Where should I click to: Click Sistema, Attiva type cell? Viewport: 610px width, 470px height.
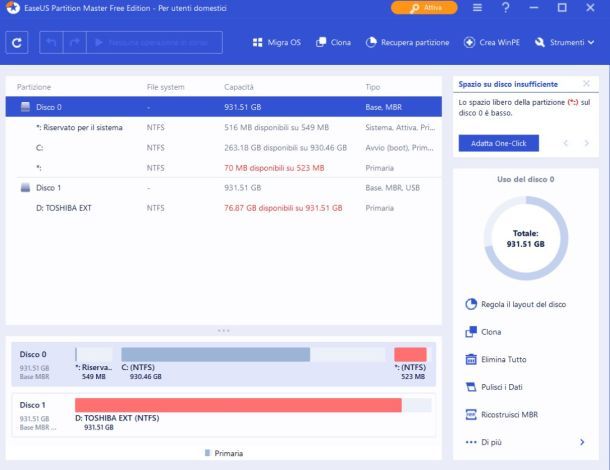400,127
